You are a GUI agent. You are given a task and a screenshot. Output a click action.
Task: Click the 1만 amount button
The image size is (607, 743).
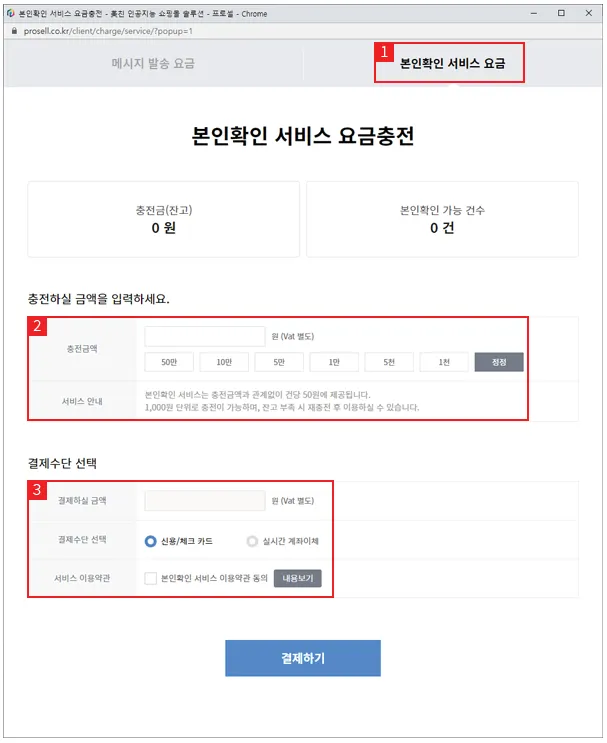pos(334,362)
